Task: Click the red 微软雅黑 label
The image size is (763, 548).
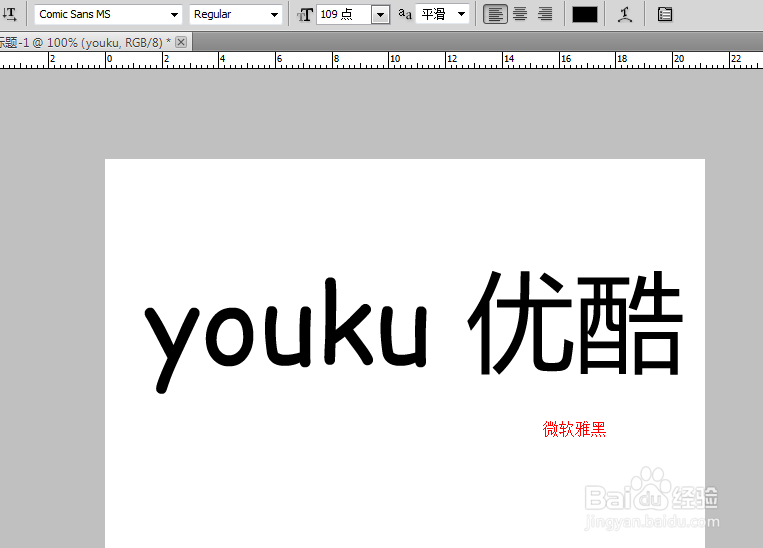Action: (574, 430)
